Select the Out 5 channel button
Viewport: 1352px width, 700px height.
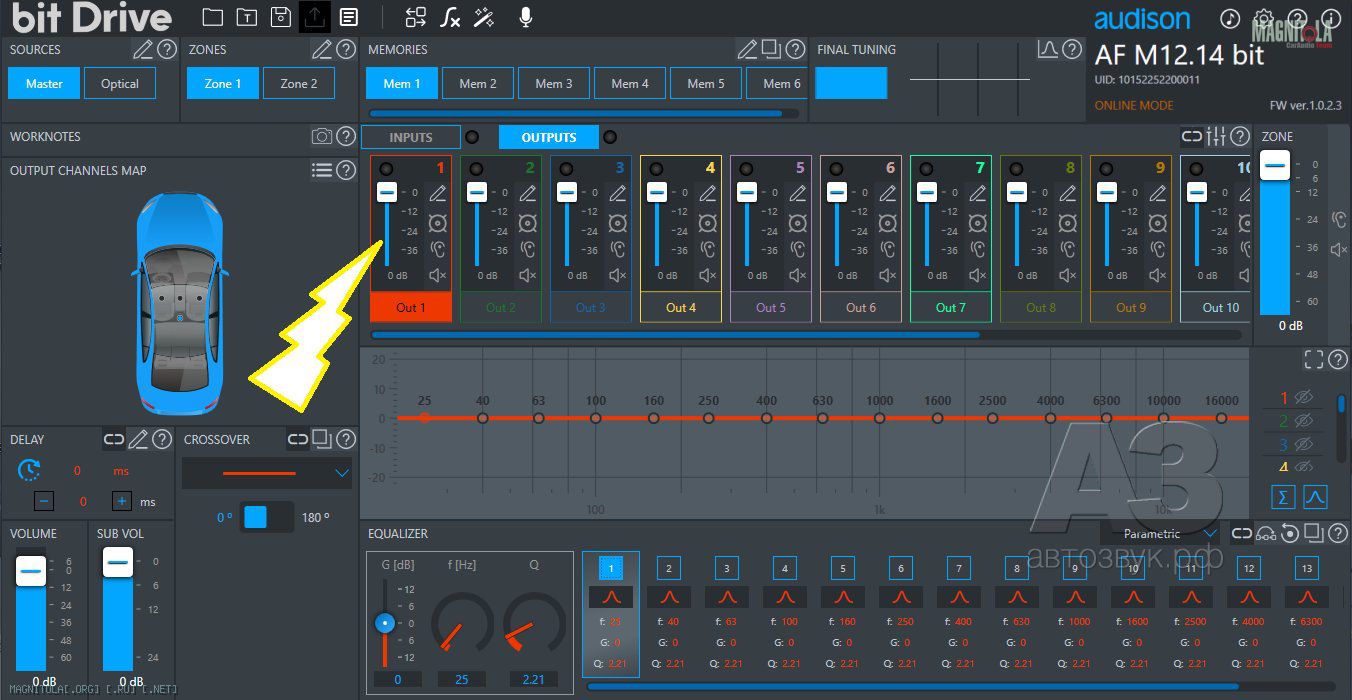tap(771, 307)
